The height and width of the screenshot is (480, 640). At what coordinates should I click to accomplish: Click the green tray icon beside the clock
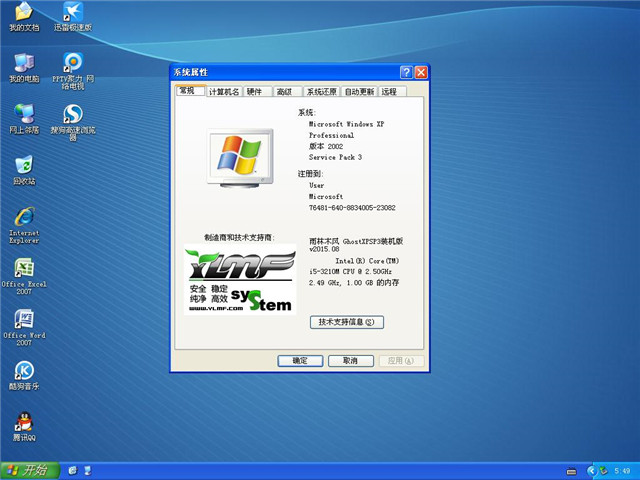(603, 471)
